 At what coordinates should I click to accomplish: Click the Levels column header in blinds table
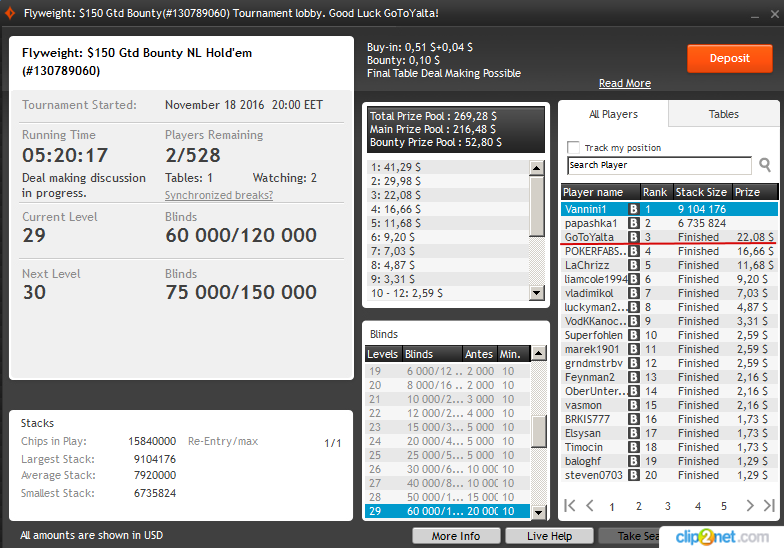coord(382,354)
